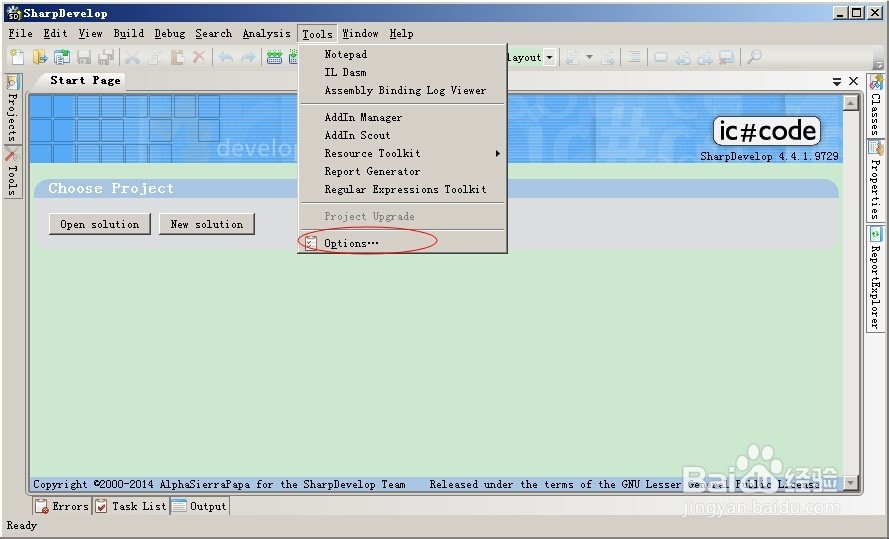Image resolution: width=889 pixels, height=539 pixels.
Task: Open the Tools side panel
Action: 12,172
